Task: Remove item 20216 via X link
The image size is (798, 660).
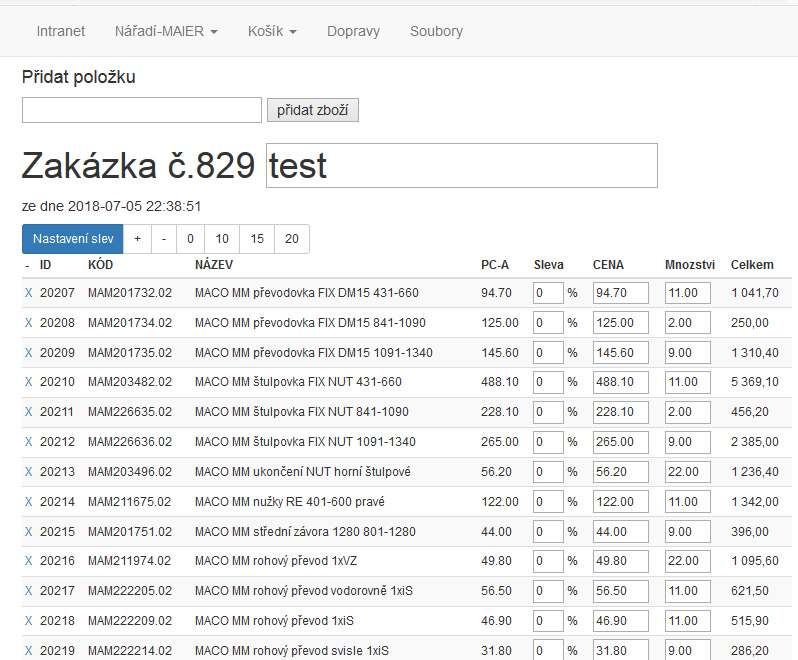Action: tap(28, 561)
